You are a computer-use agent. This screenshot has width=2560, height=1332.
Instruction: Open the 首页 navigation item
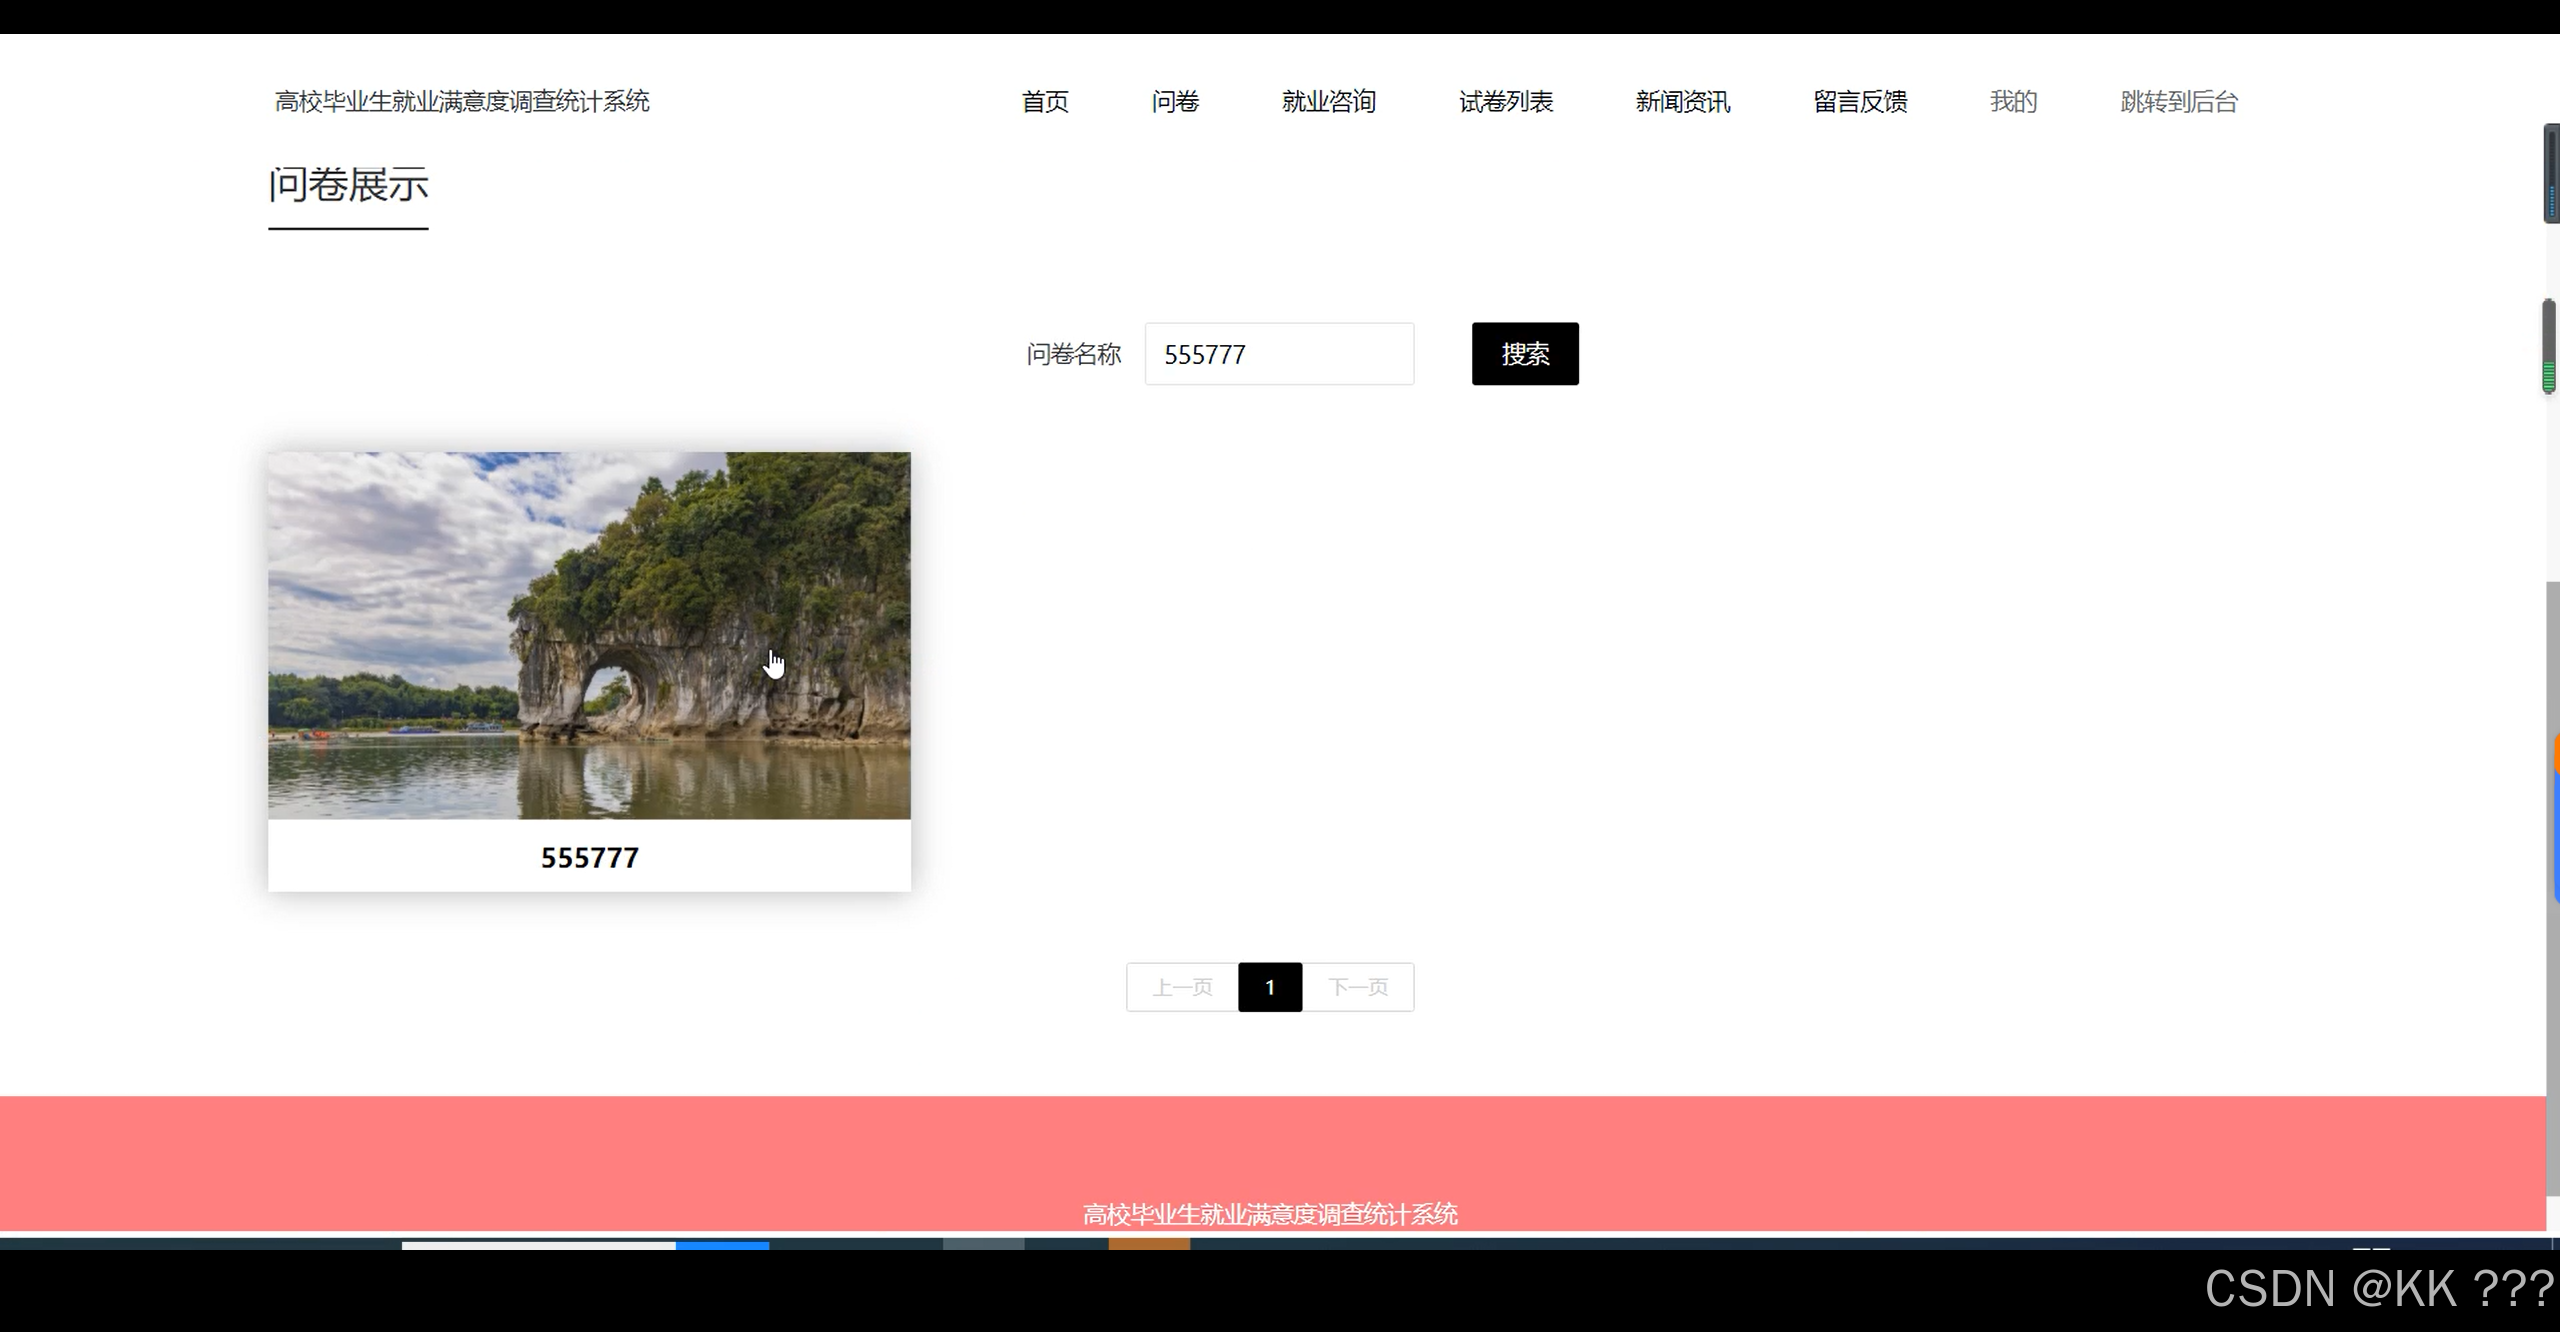click(1045, 101)
